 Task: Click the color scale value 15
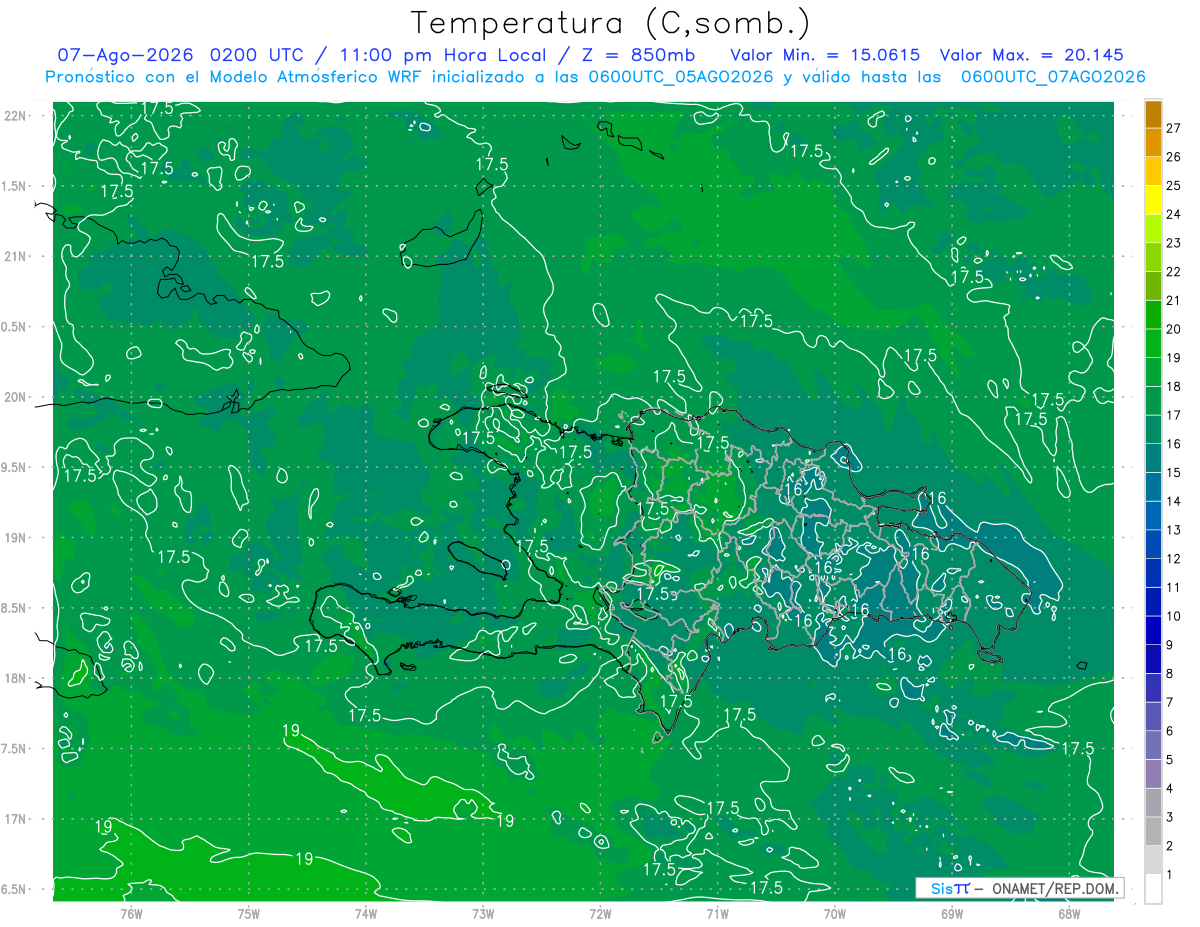click(1174, 472)
